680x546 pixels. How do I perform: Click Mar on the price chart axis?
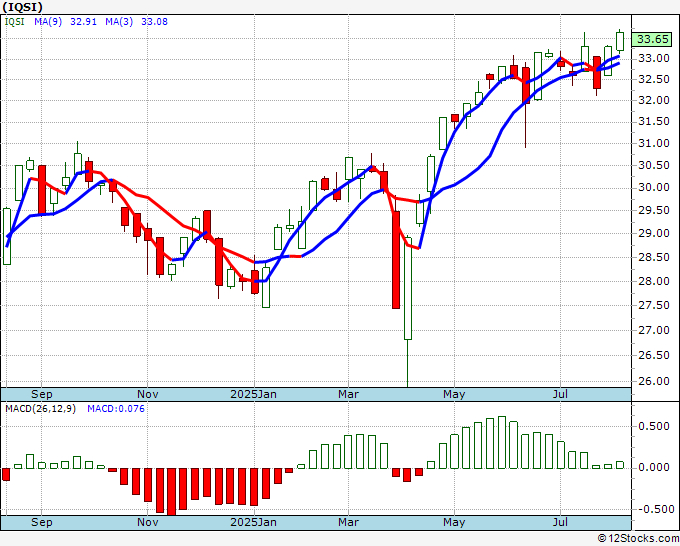[348, 394]
